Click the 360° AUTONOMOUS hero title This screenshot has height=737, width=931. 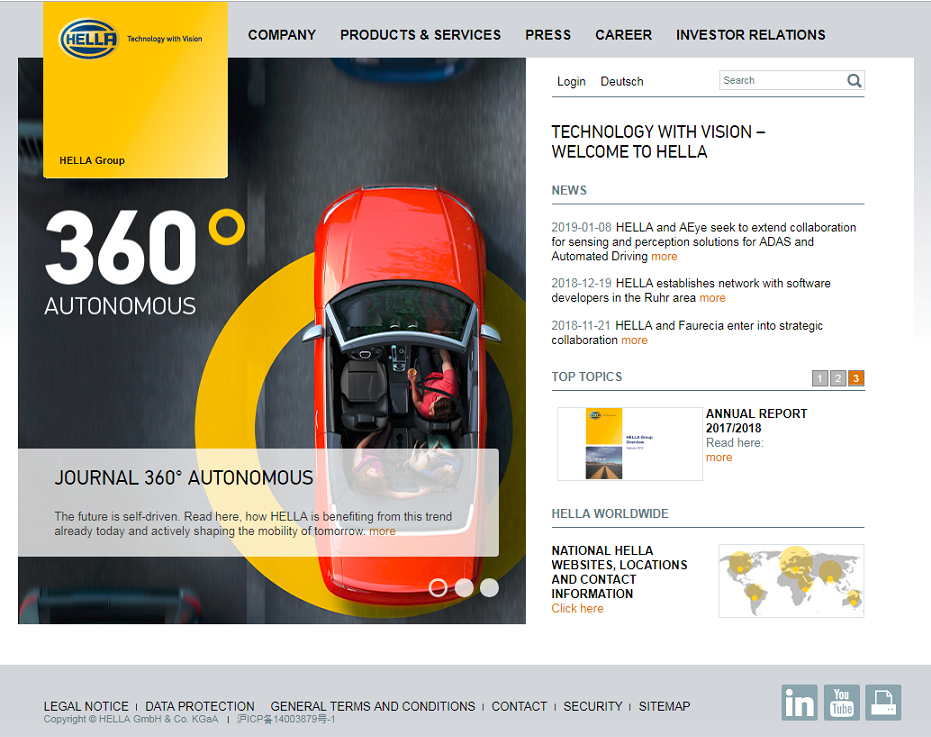pyautogui.click(x=145, y=262)
